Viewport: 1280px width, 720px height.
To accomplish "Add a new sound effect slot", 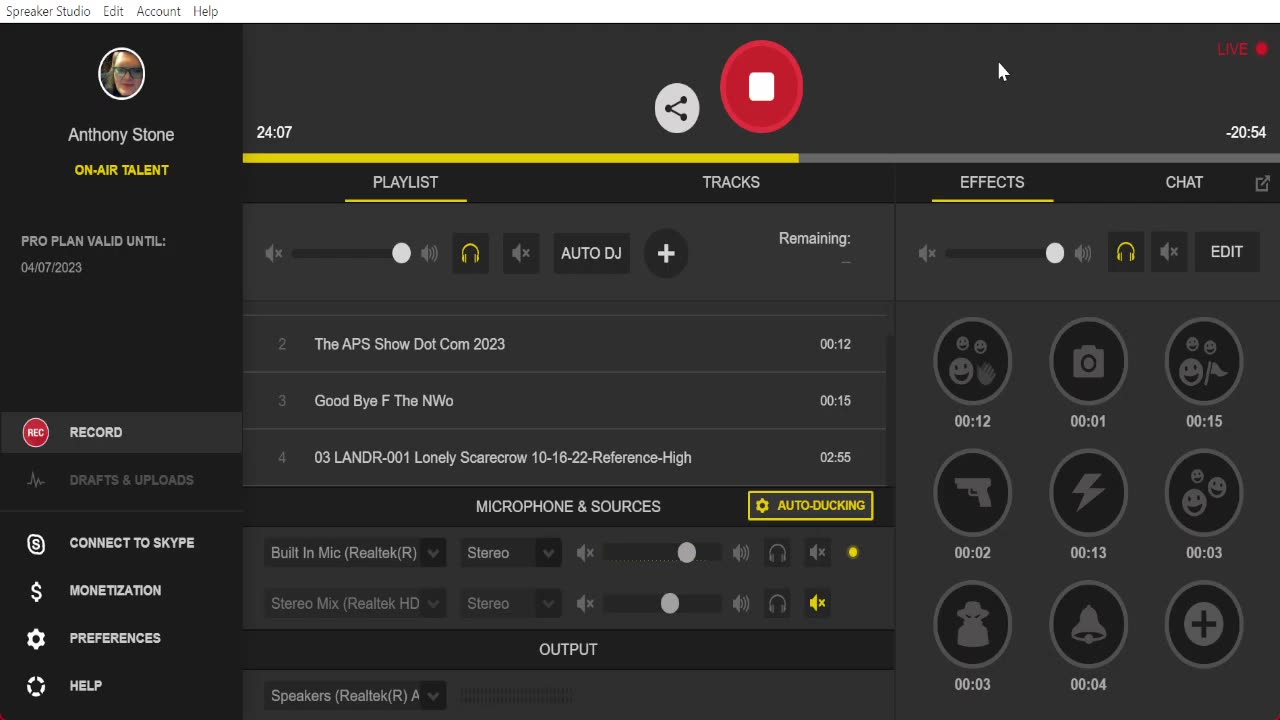I will (x=1204, y=624).
